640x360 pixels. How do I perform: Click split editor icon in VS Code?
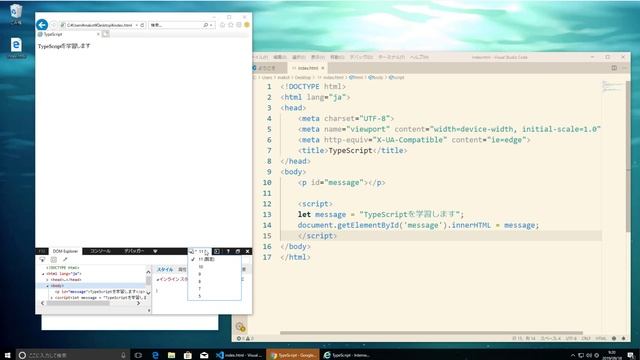tap(614, 68)
